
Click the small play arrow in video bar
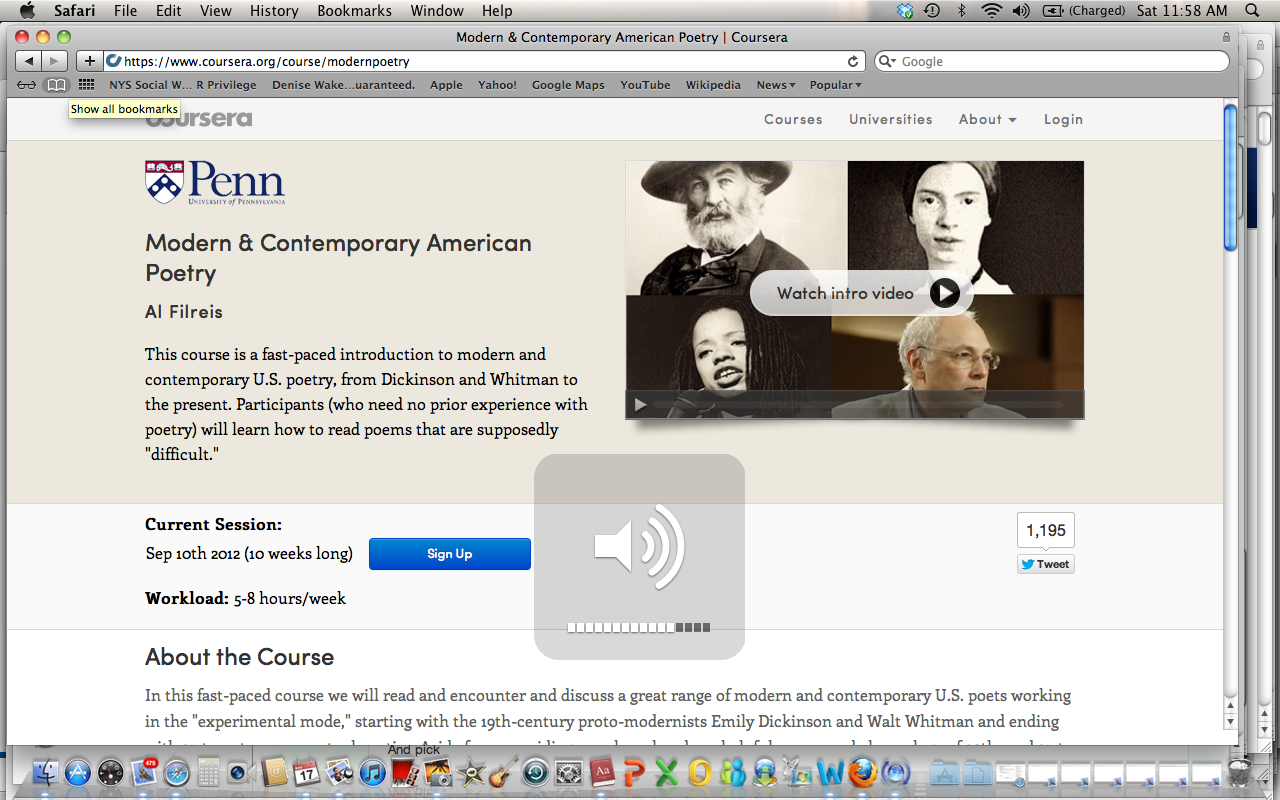pyautogui.click(x=641, y=405)
